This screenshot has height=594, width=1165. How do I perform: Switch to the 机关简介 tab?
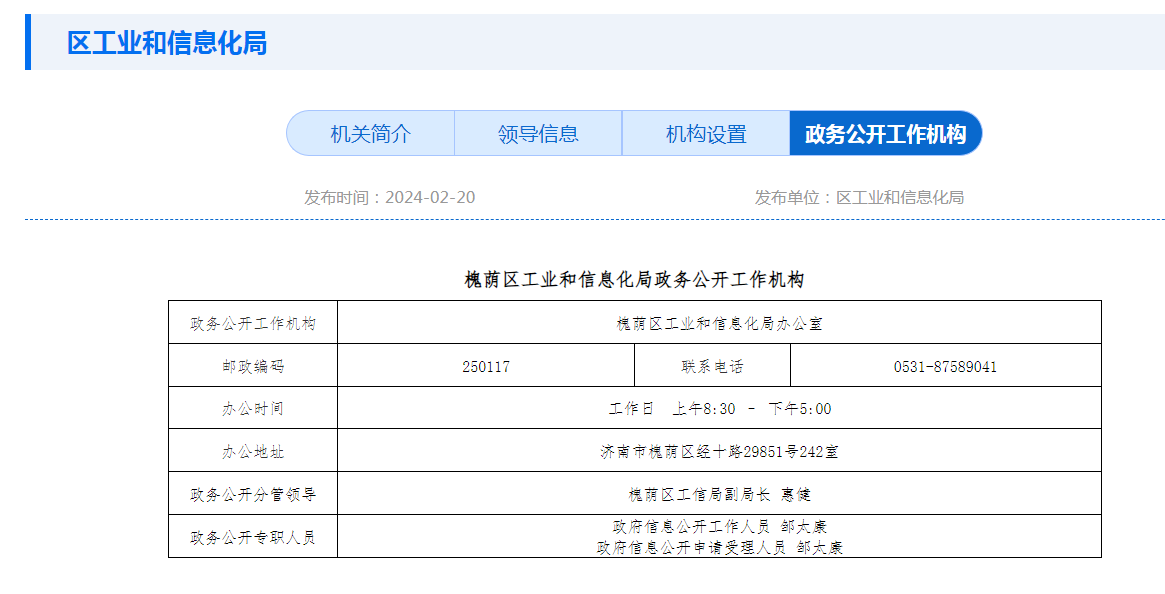point(370,134)
